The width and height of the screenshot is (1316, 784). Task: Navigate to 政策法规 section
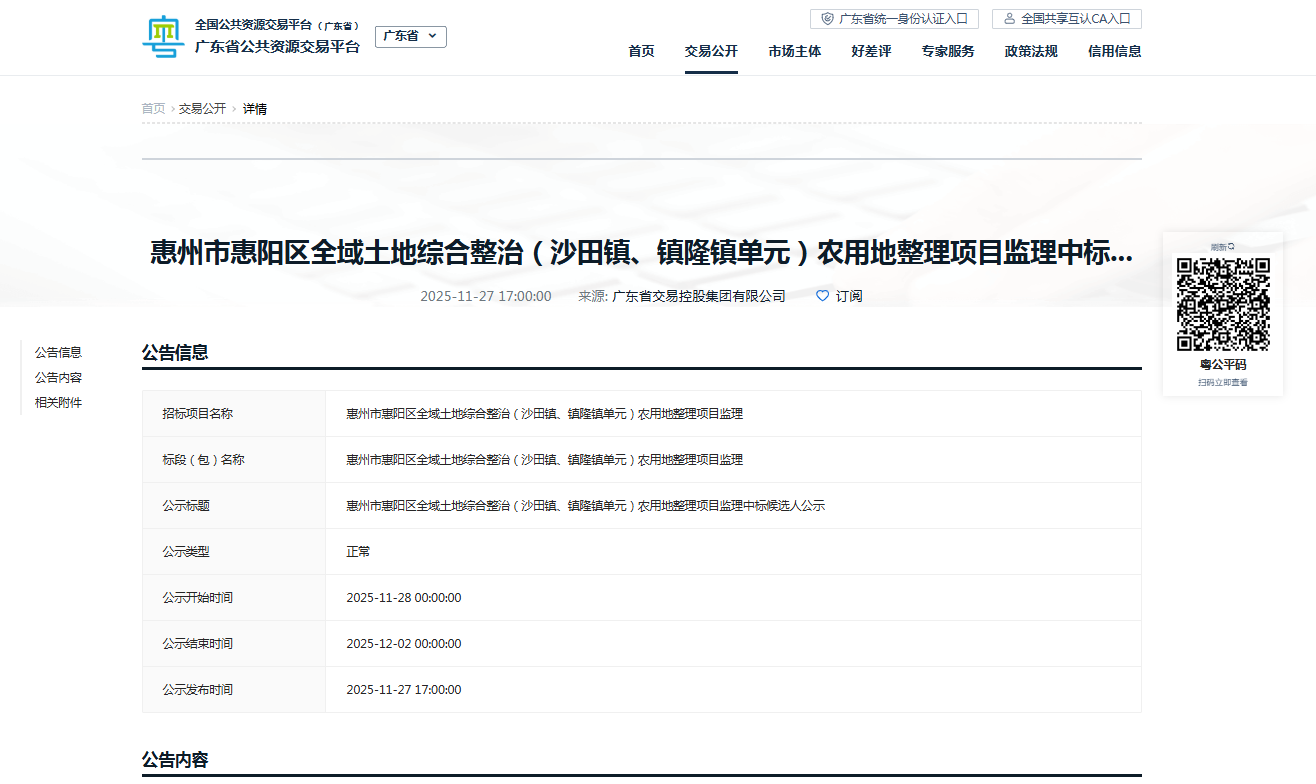point(1031,52)
